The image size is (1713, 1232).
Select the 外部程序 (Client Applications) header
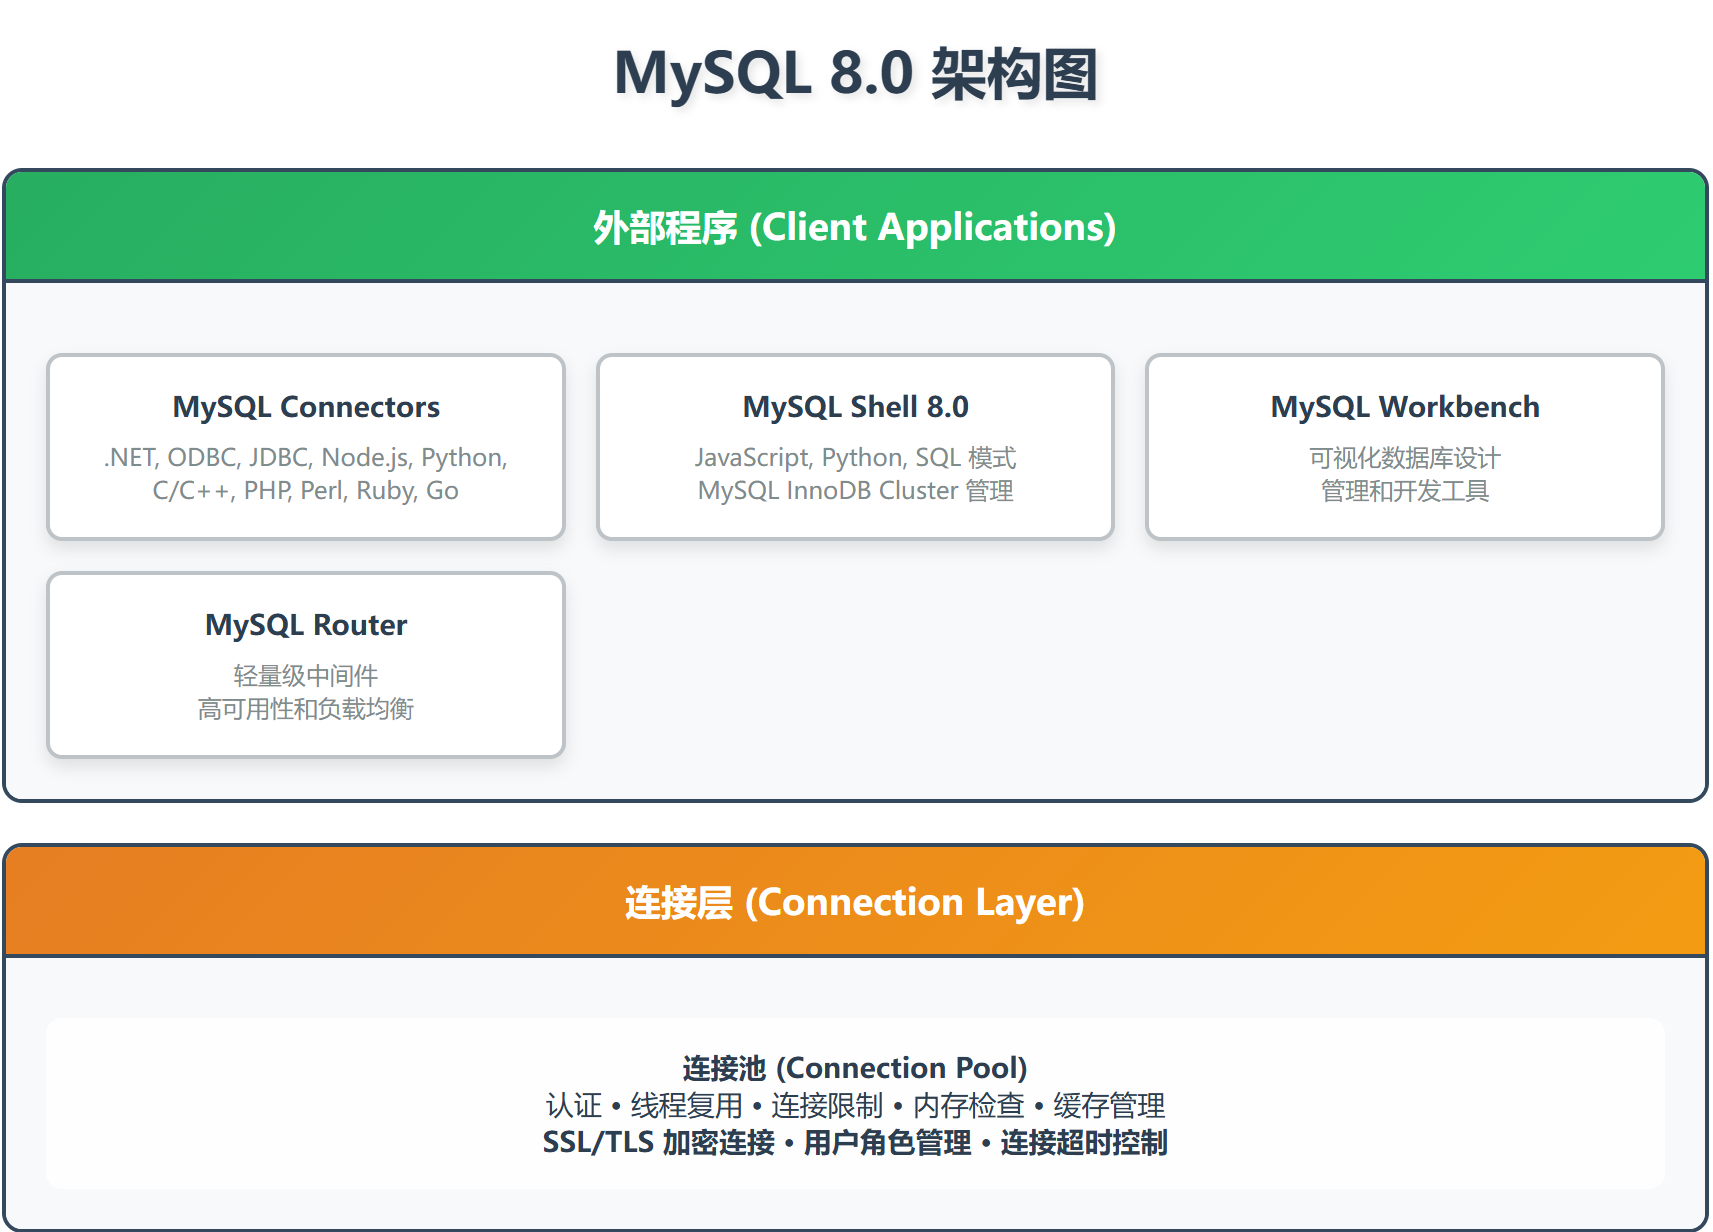(855, 227)
